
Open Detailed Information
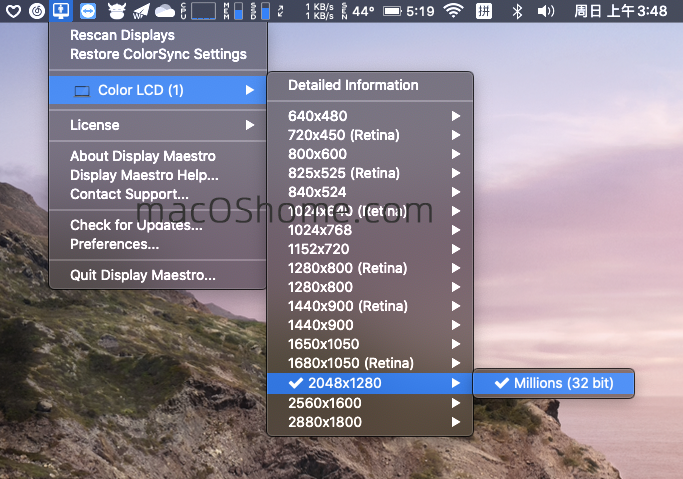(x=370, y=85)
